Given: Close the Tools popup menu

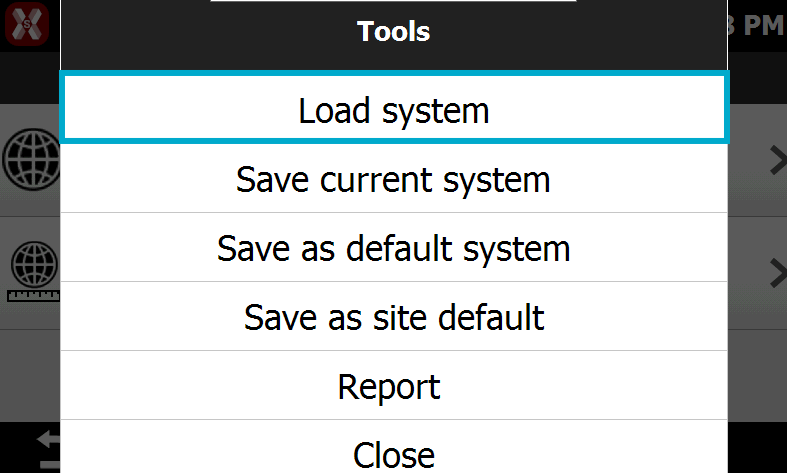Looking at the screenshot, I should (x=394, y=447).
